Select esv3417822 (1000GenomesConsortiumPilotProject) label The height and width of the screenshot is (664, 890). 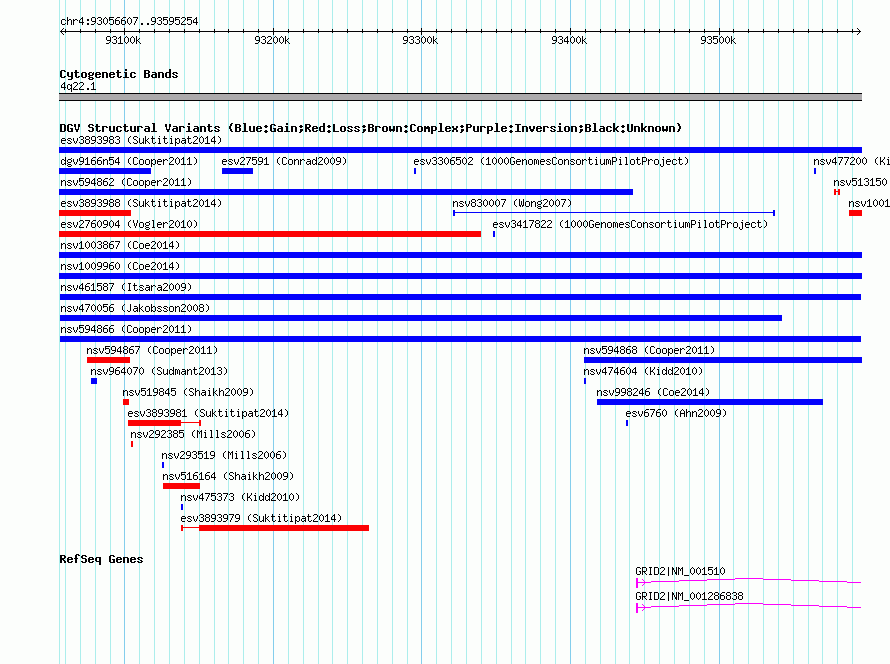[630, 224]
